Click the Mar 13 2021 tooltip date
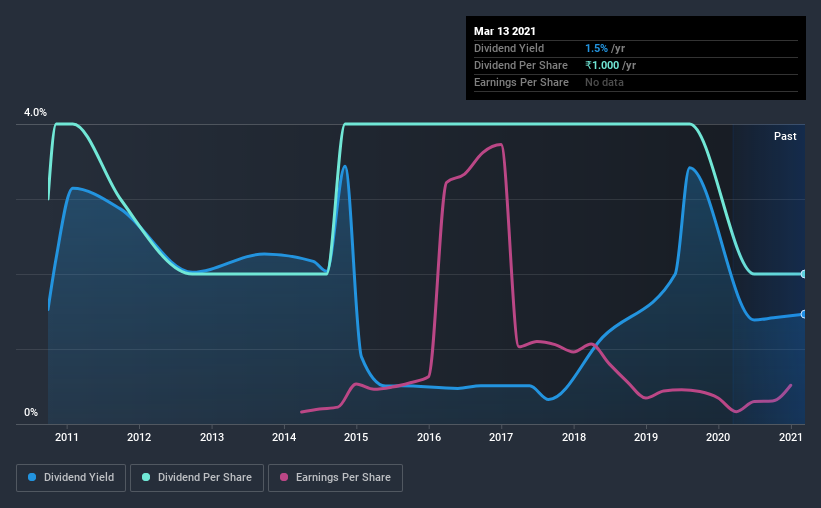Image resolution: width=821 pixels, height=508 pixels. click(505, 31)
